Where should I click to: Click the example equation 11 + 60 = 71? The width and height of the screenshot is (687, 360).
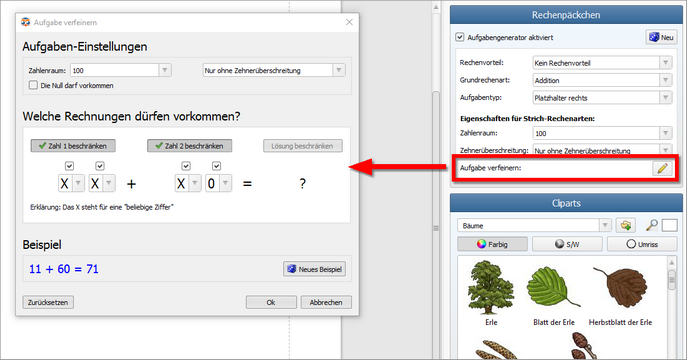[x=64, y=269]
